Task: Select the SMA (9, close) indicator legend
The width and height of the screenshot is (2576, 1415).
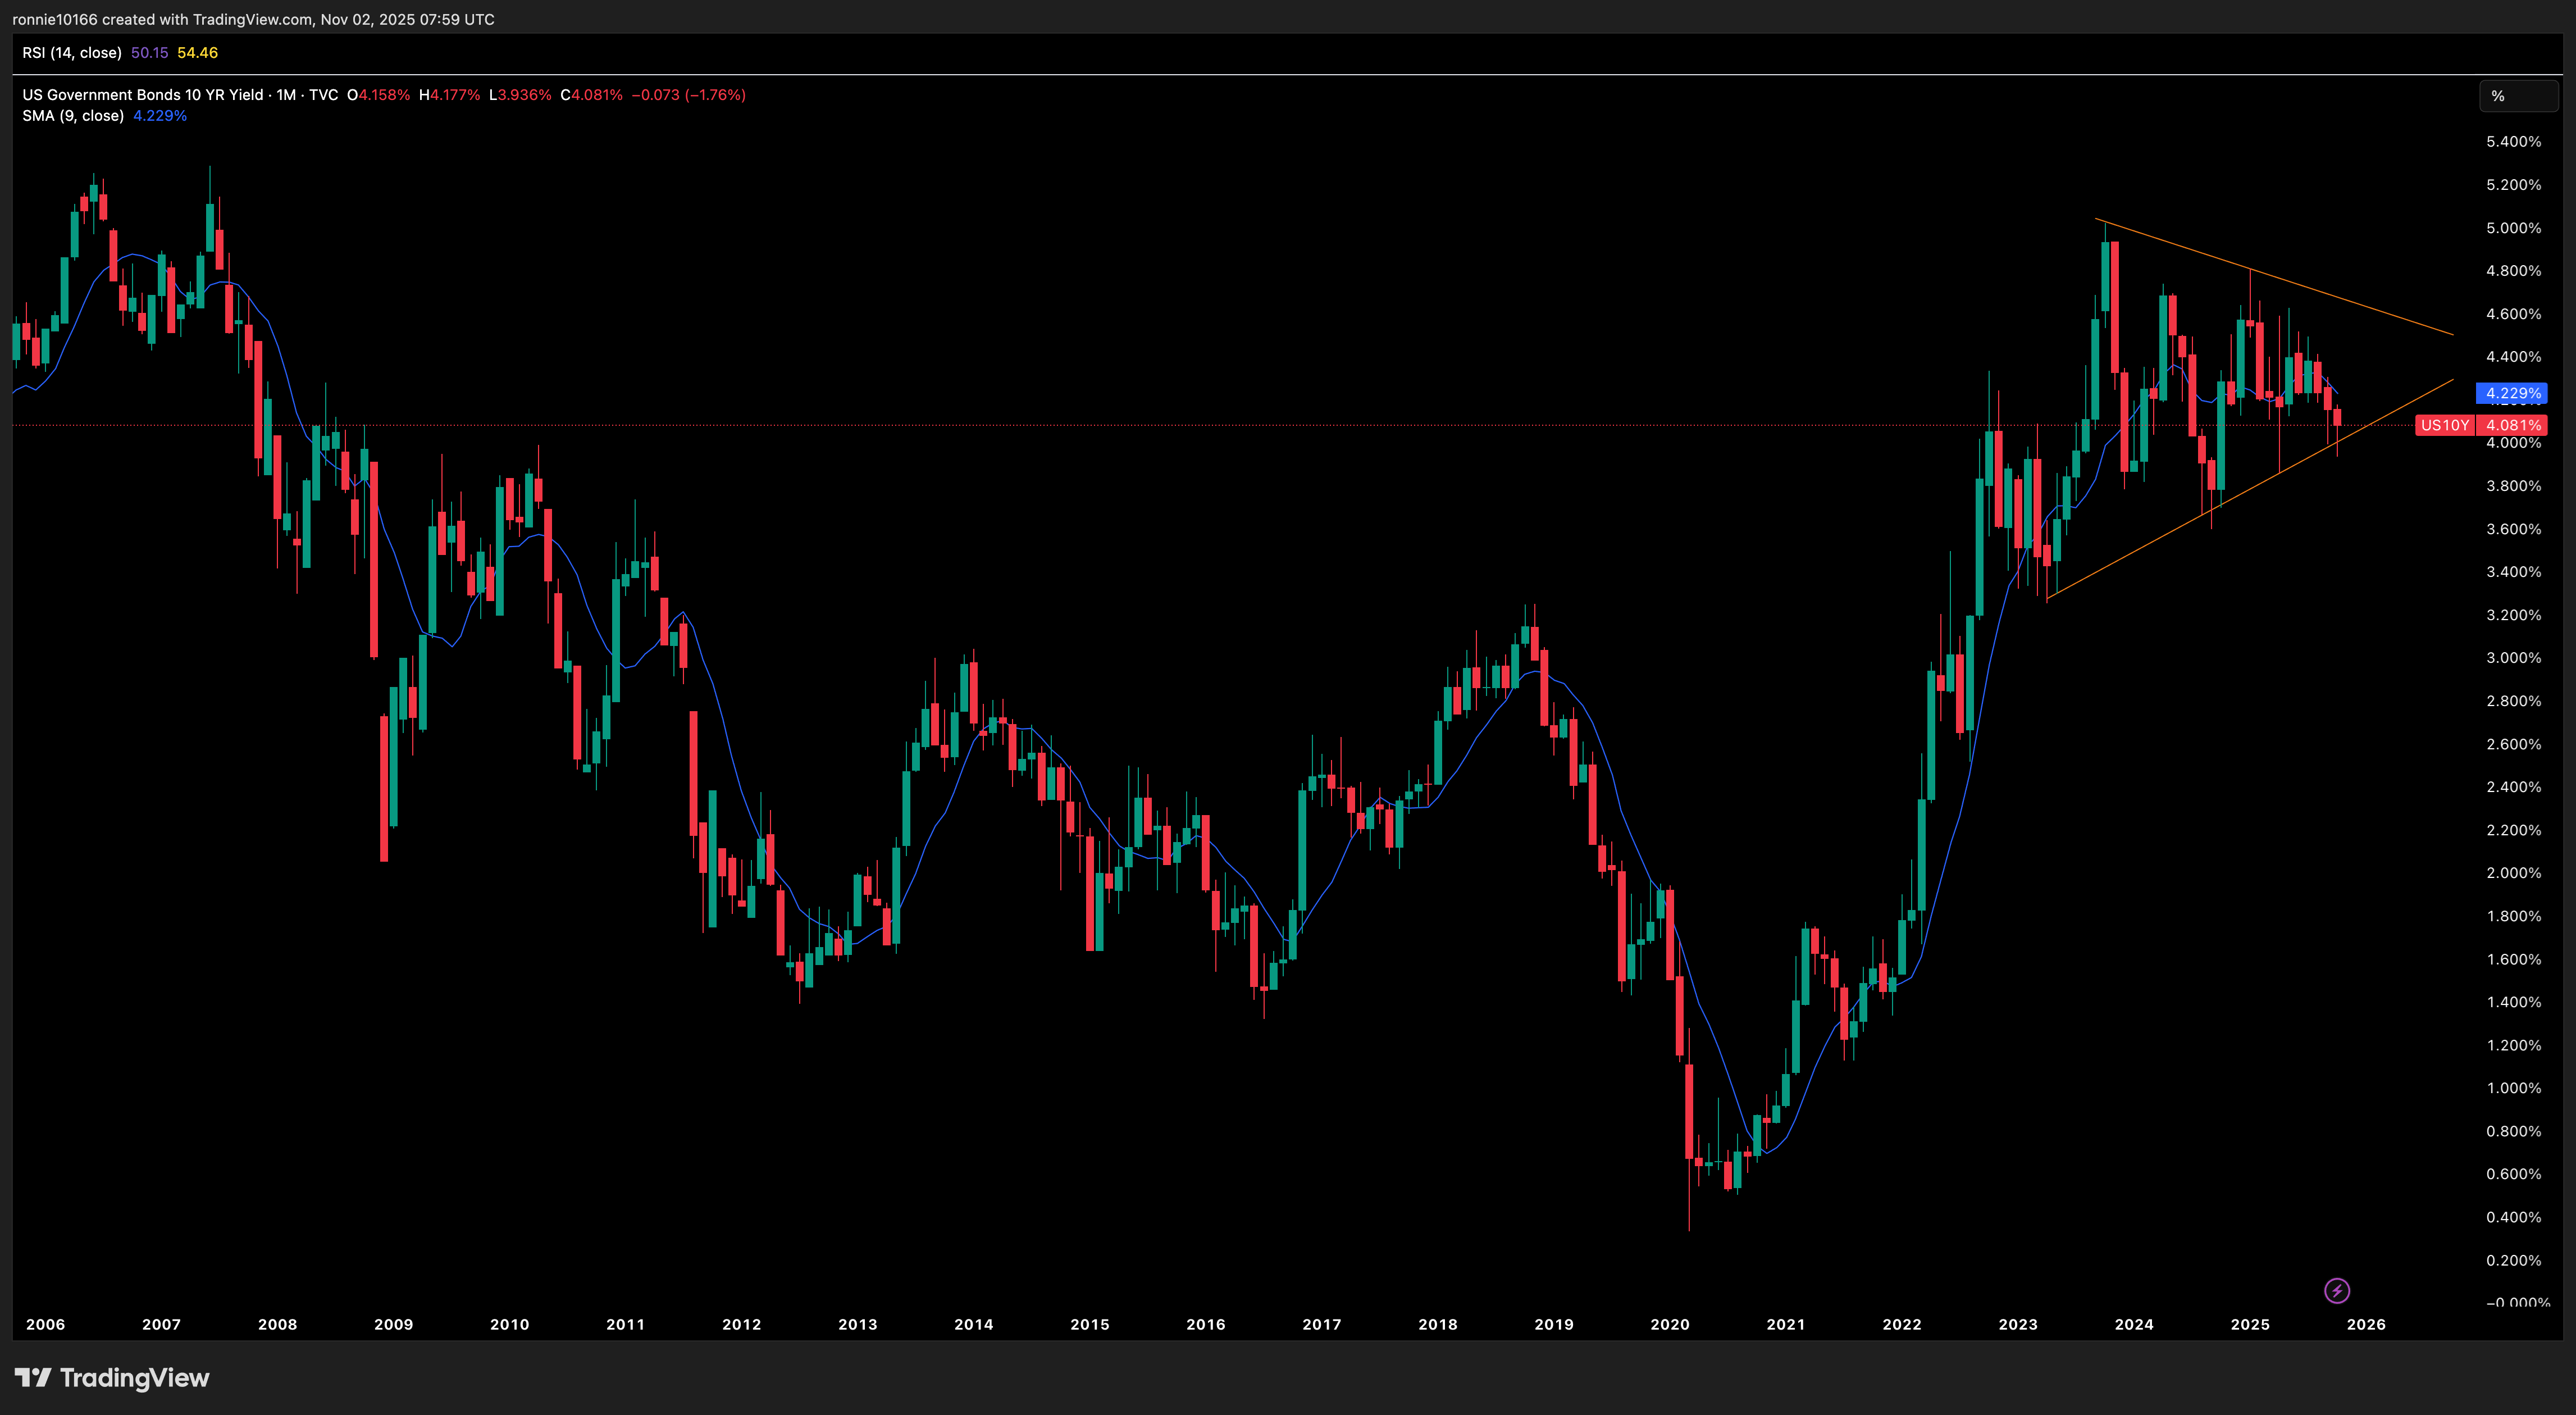Action: 73,115
